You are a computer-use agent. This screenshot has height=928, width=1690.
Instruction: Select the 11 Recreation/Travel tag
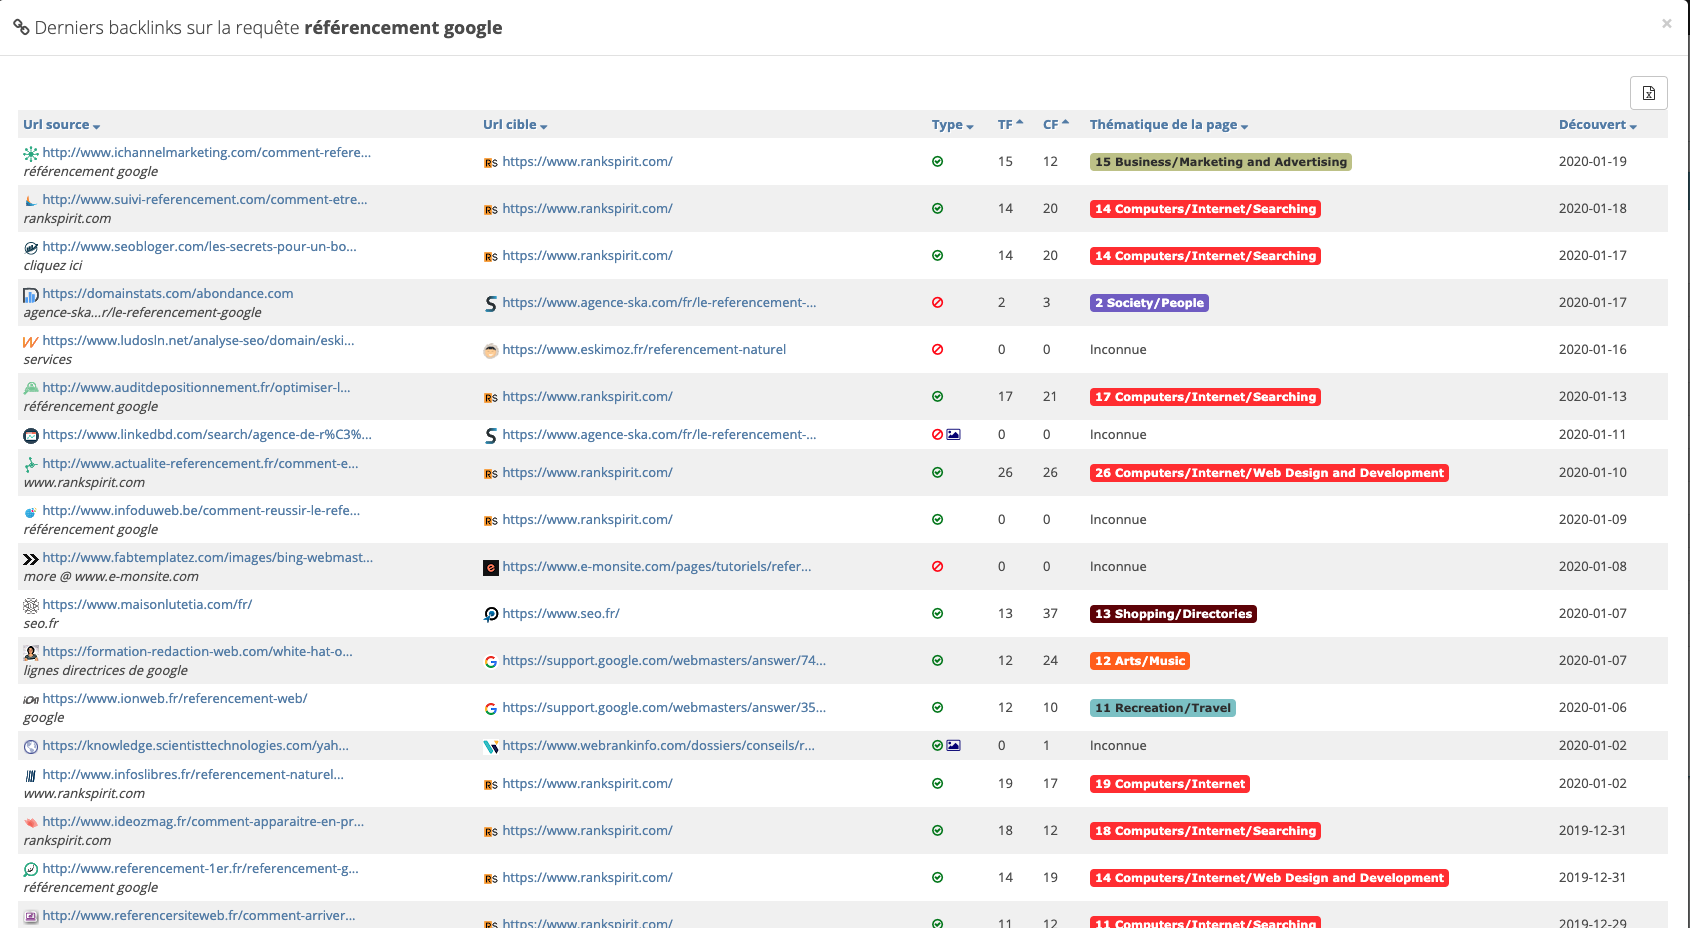[1163, 708]
